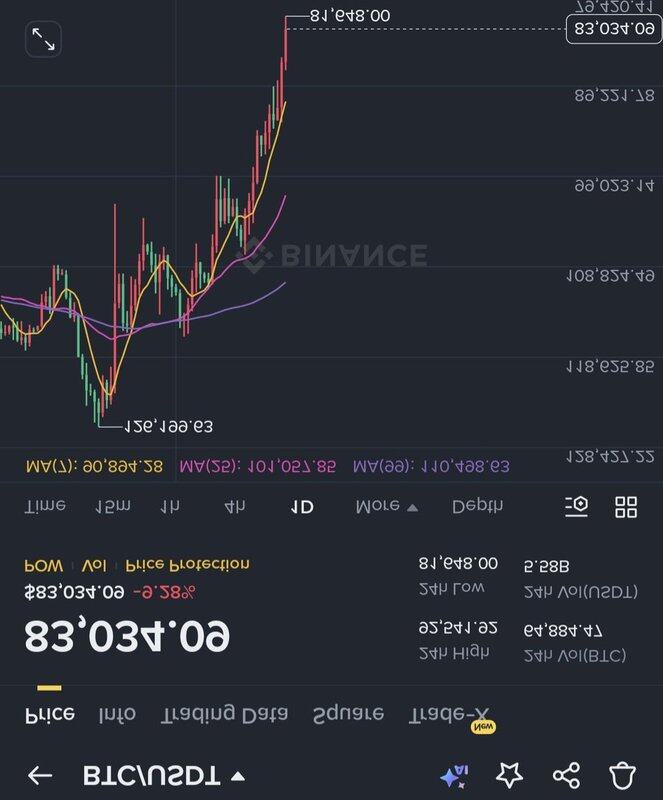Click the 83,034.09 price marker on chart axis
Image resolution: width=663 pixels, height=800 pixels.
612,29
